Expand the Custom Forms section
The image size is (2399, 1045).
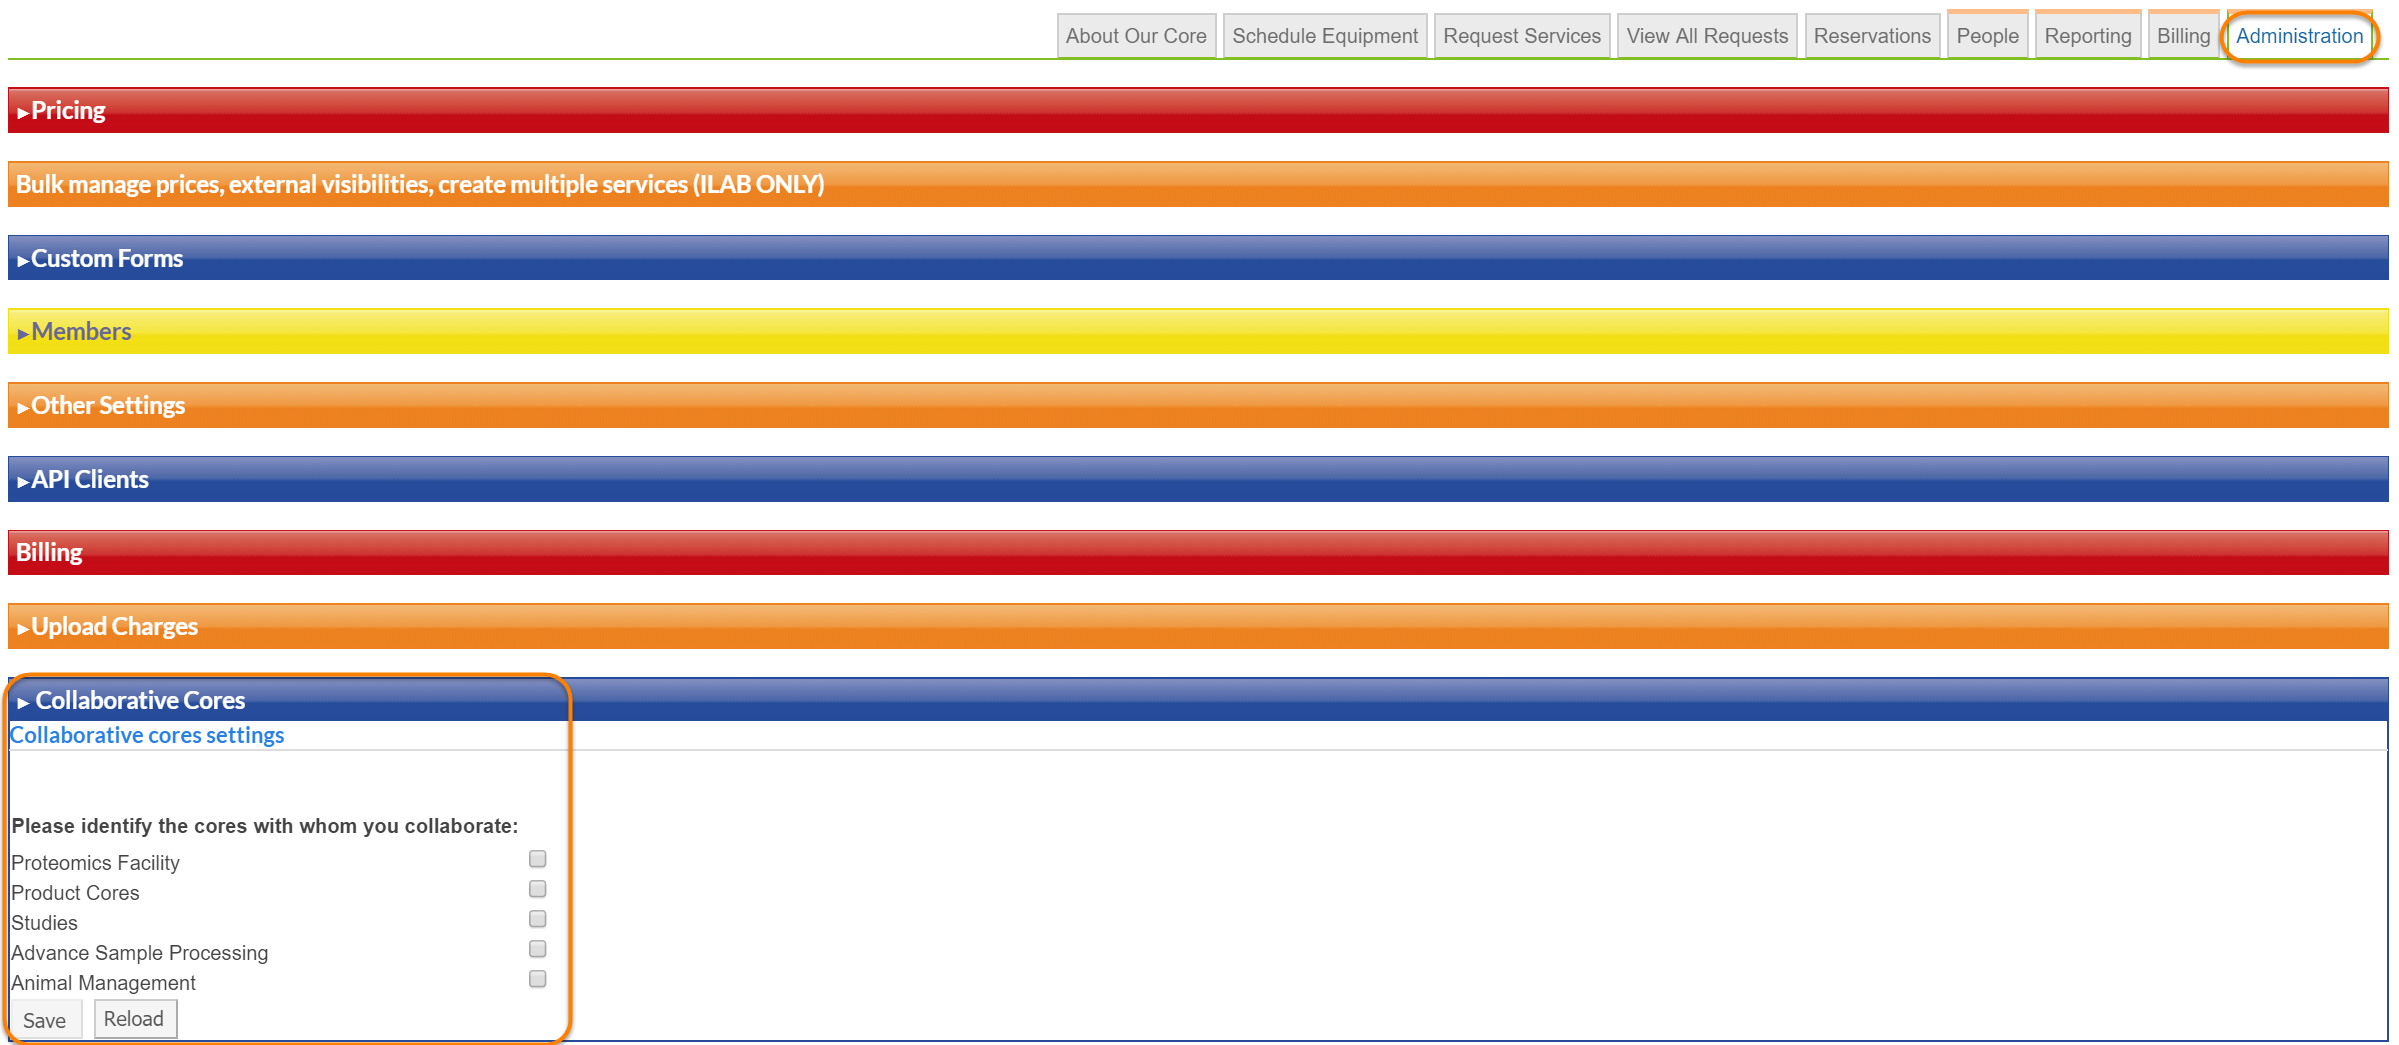tap(106, 259)
